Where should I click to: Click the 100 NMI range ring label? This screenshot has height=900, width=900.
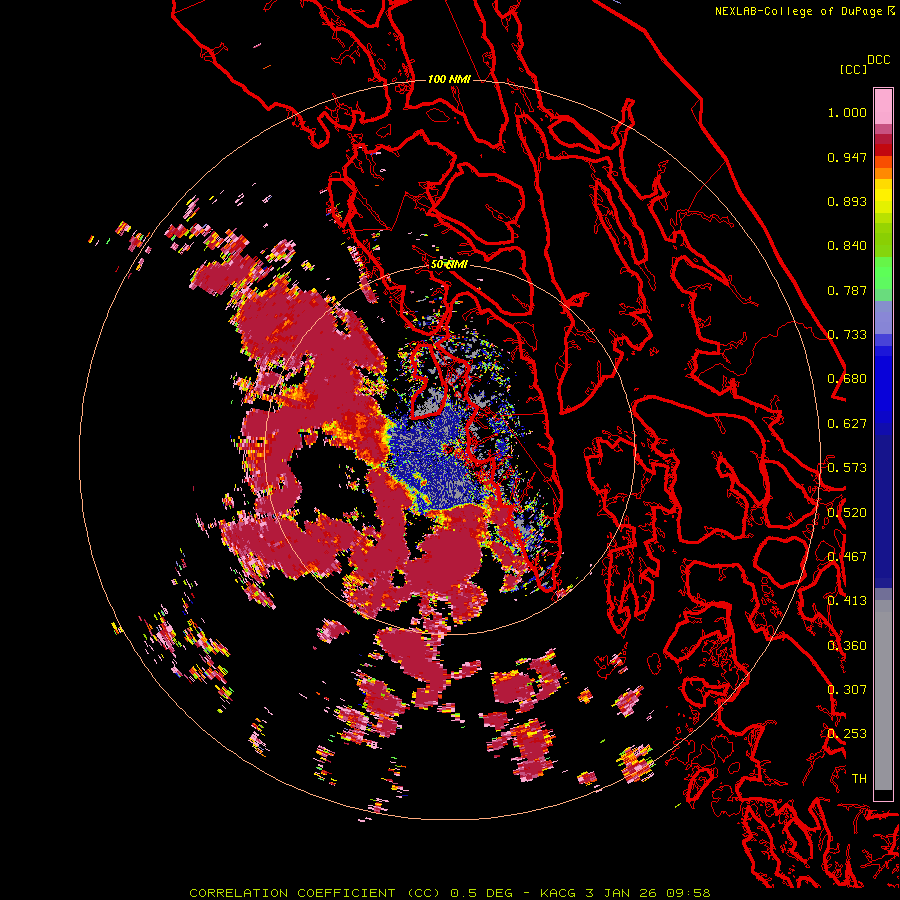(x=449, y=79)
